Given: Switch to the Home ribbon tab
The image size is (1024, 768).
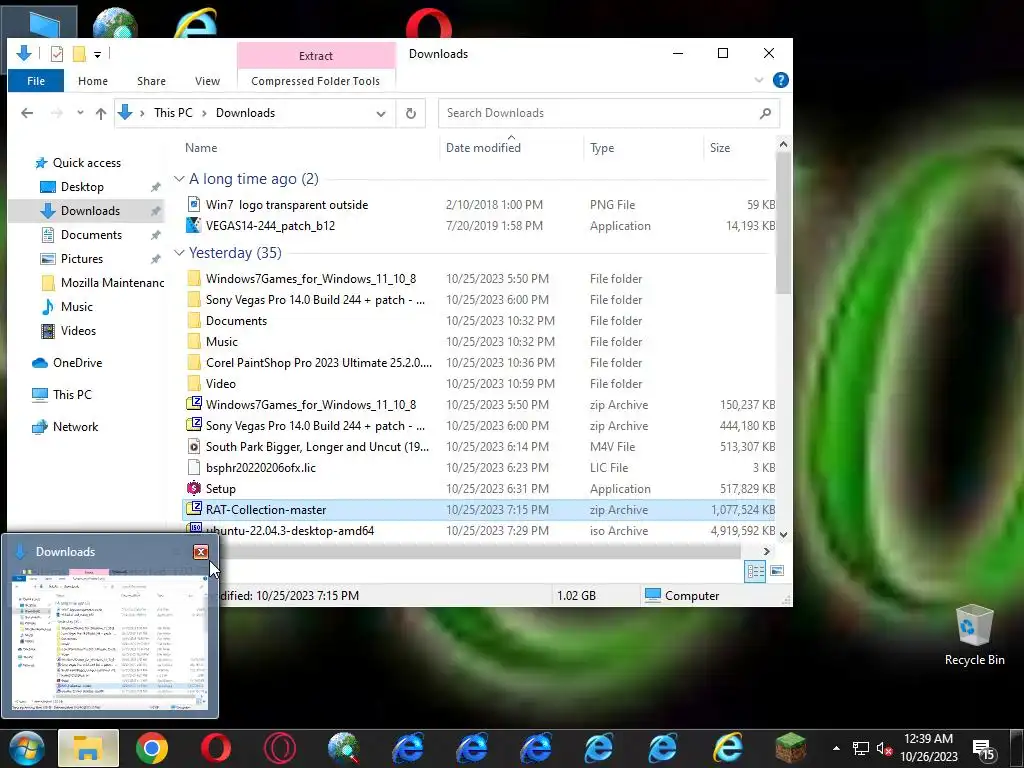Looking at the screenshot, I should (93, 81).
